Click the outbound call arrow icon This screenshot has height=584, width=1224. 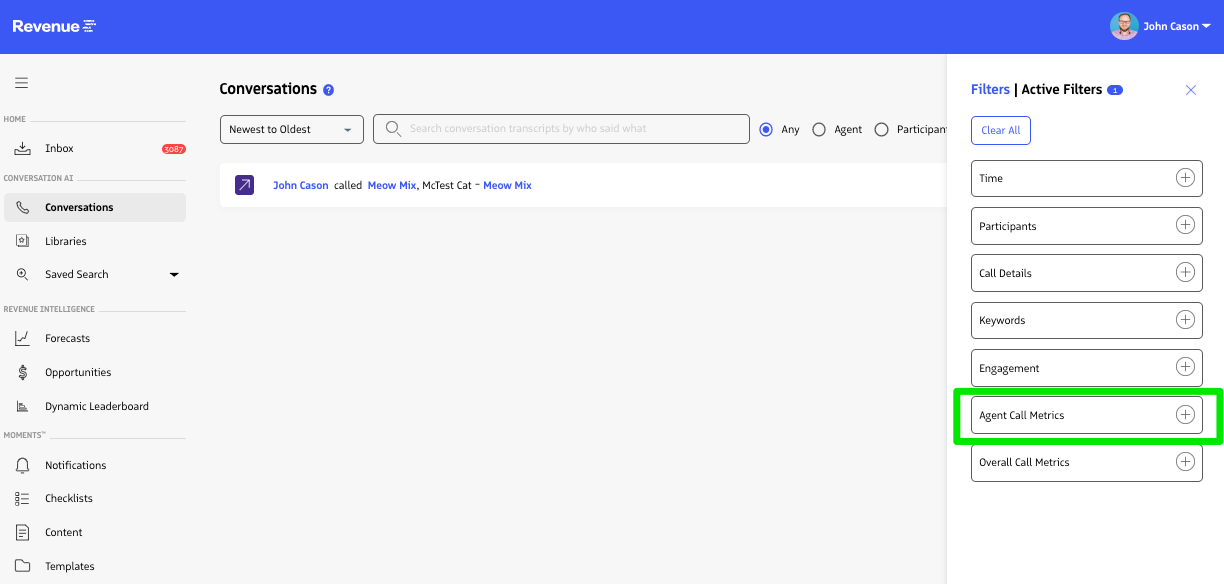[245, 185]
